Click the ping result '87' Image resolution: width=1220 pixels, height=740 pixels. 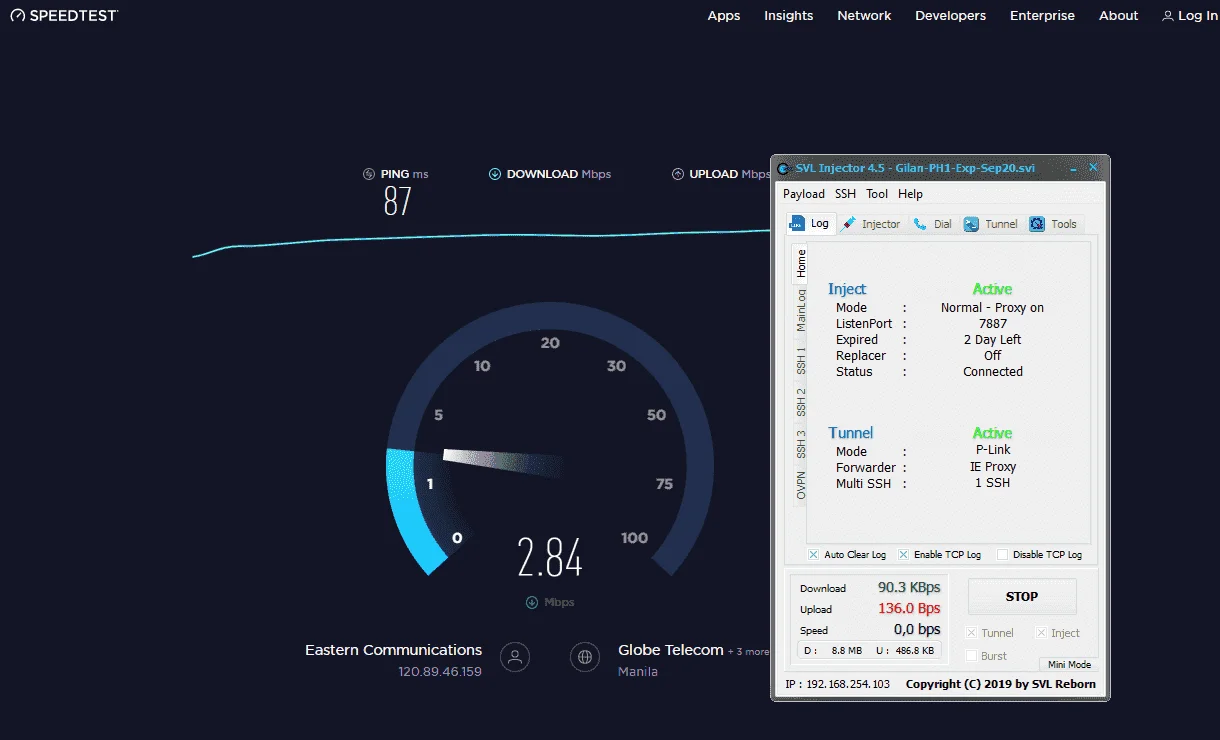(398, 202)
